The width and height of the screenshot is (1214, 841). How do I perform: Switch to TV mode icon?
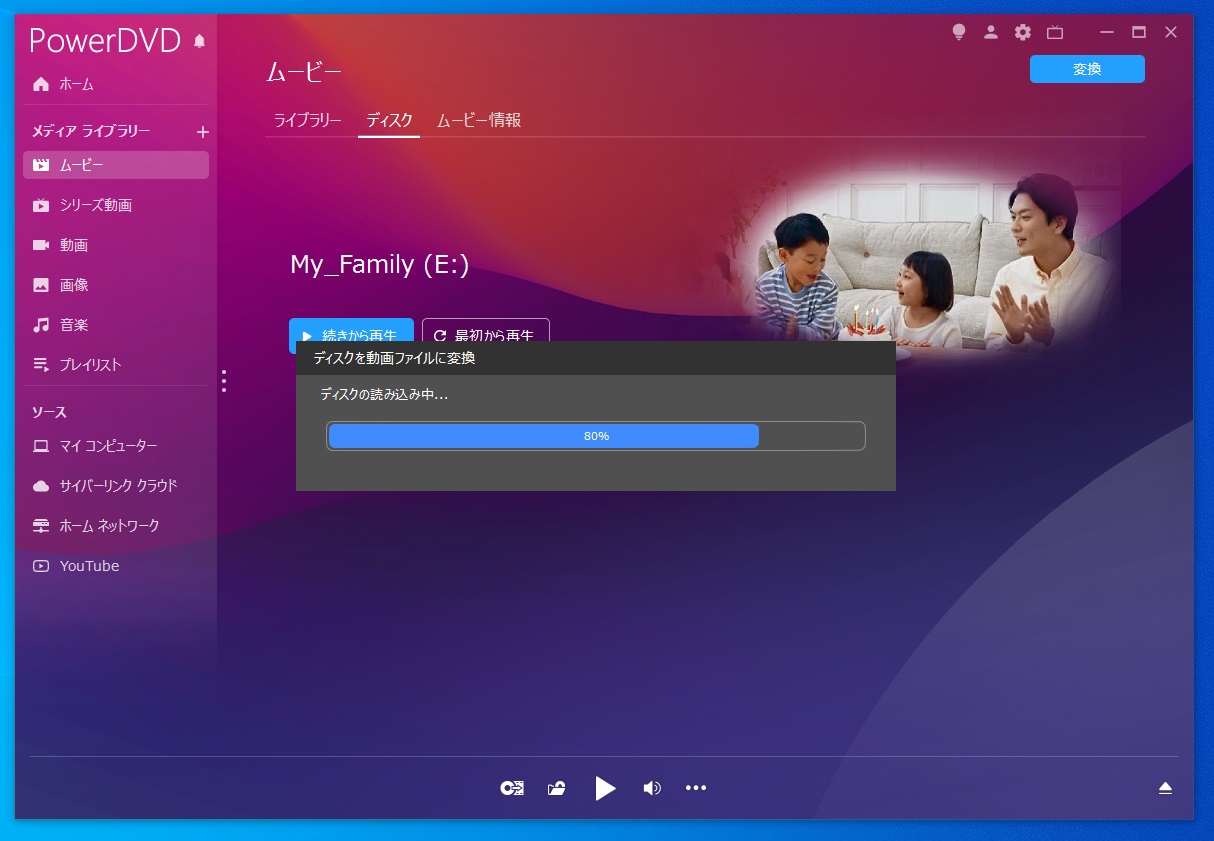tap(1055, 32)
